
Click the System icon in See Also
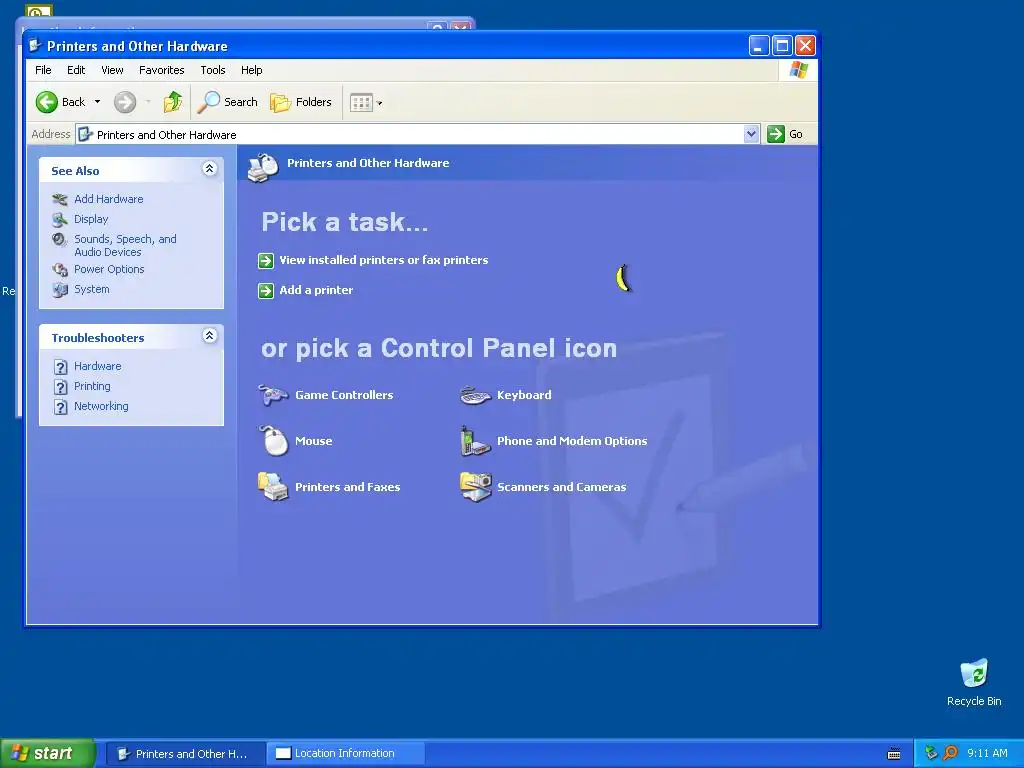click(60, 289)
